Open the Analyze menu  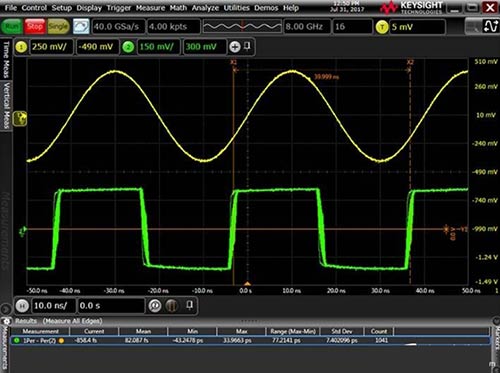(205, 8)
